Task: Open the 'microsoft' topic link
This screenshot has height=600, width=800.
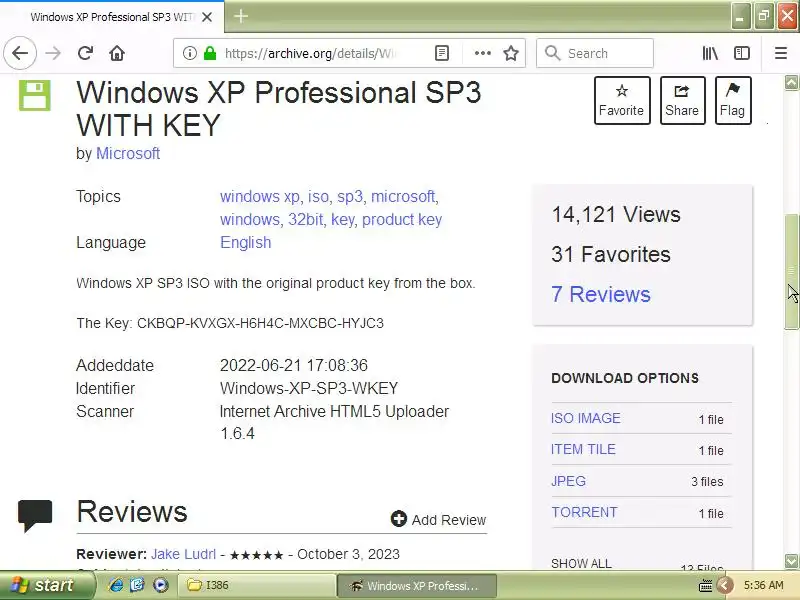Action: [403, 197]
